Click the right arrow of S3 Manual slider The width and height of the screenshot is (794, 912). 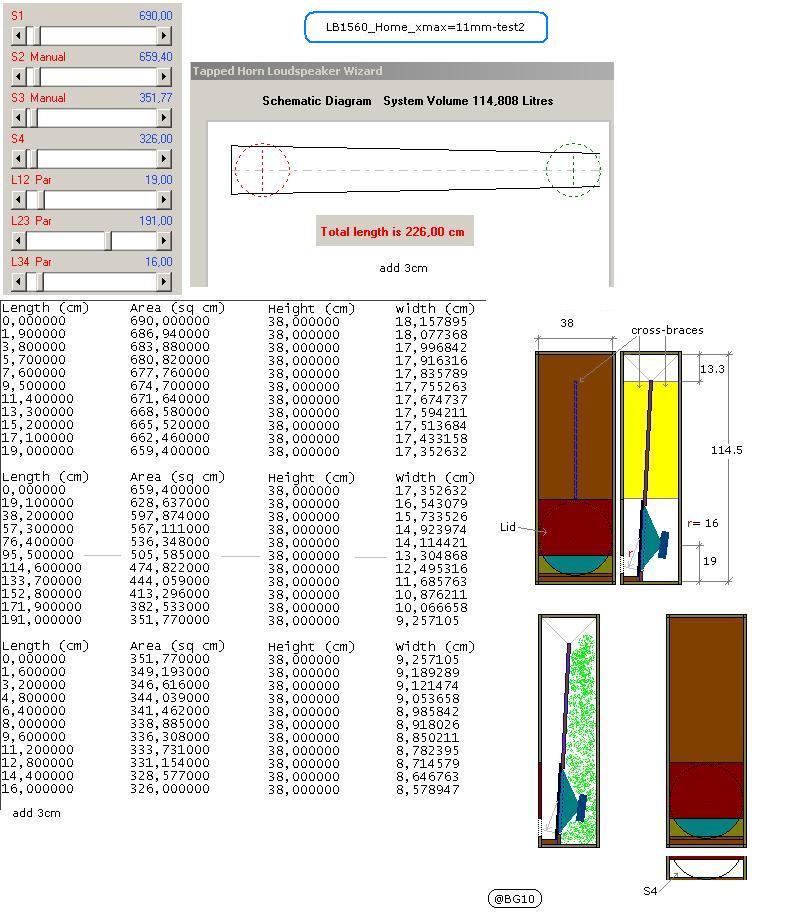coord(164,118)
